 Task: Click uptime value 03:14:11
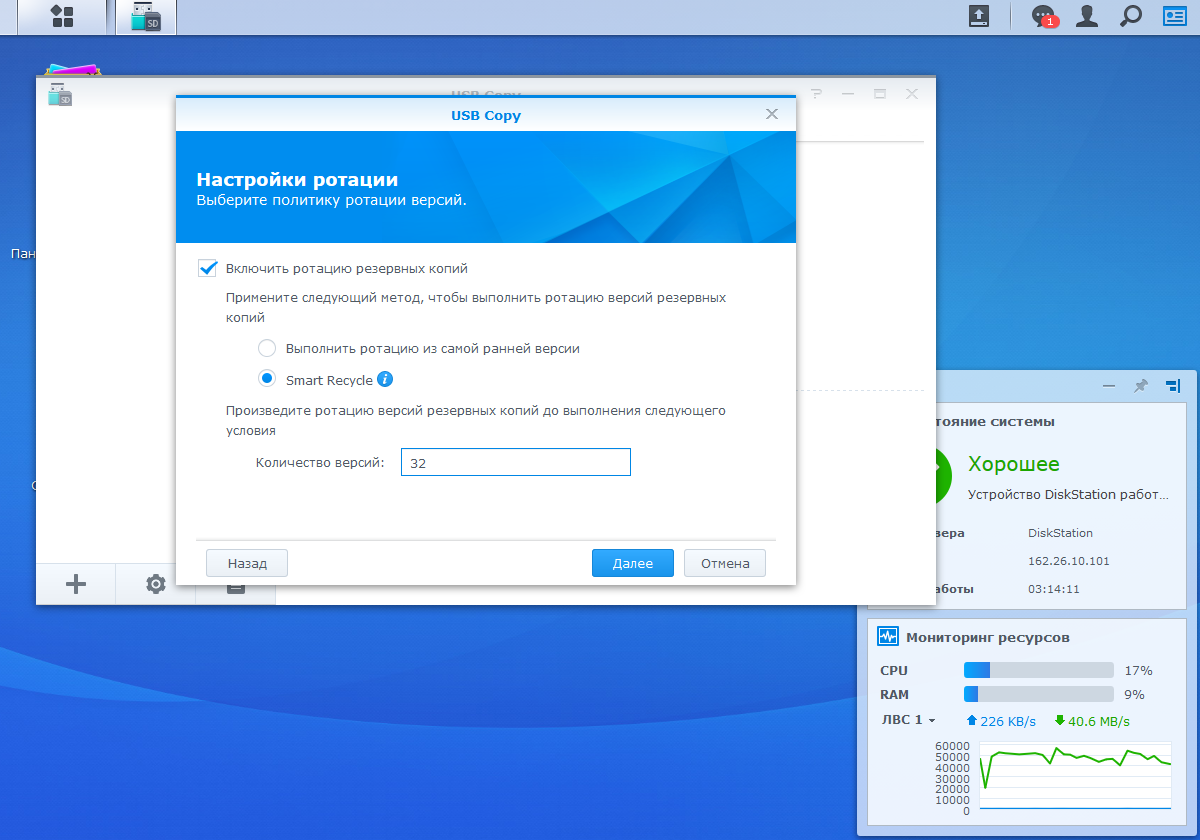pyautogui.click(x=1054, y=589)
